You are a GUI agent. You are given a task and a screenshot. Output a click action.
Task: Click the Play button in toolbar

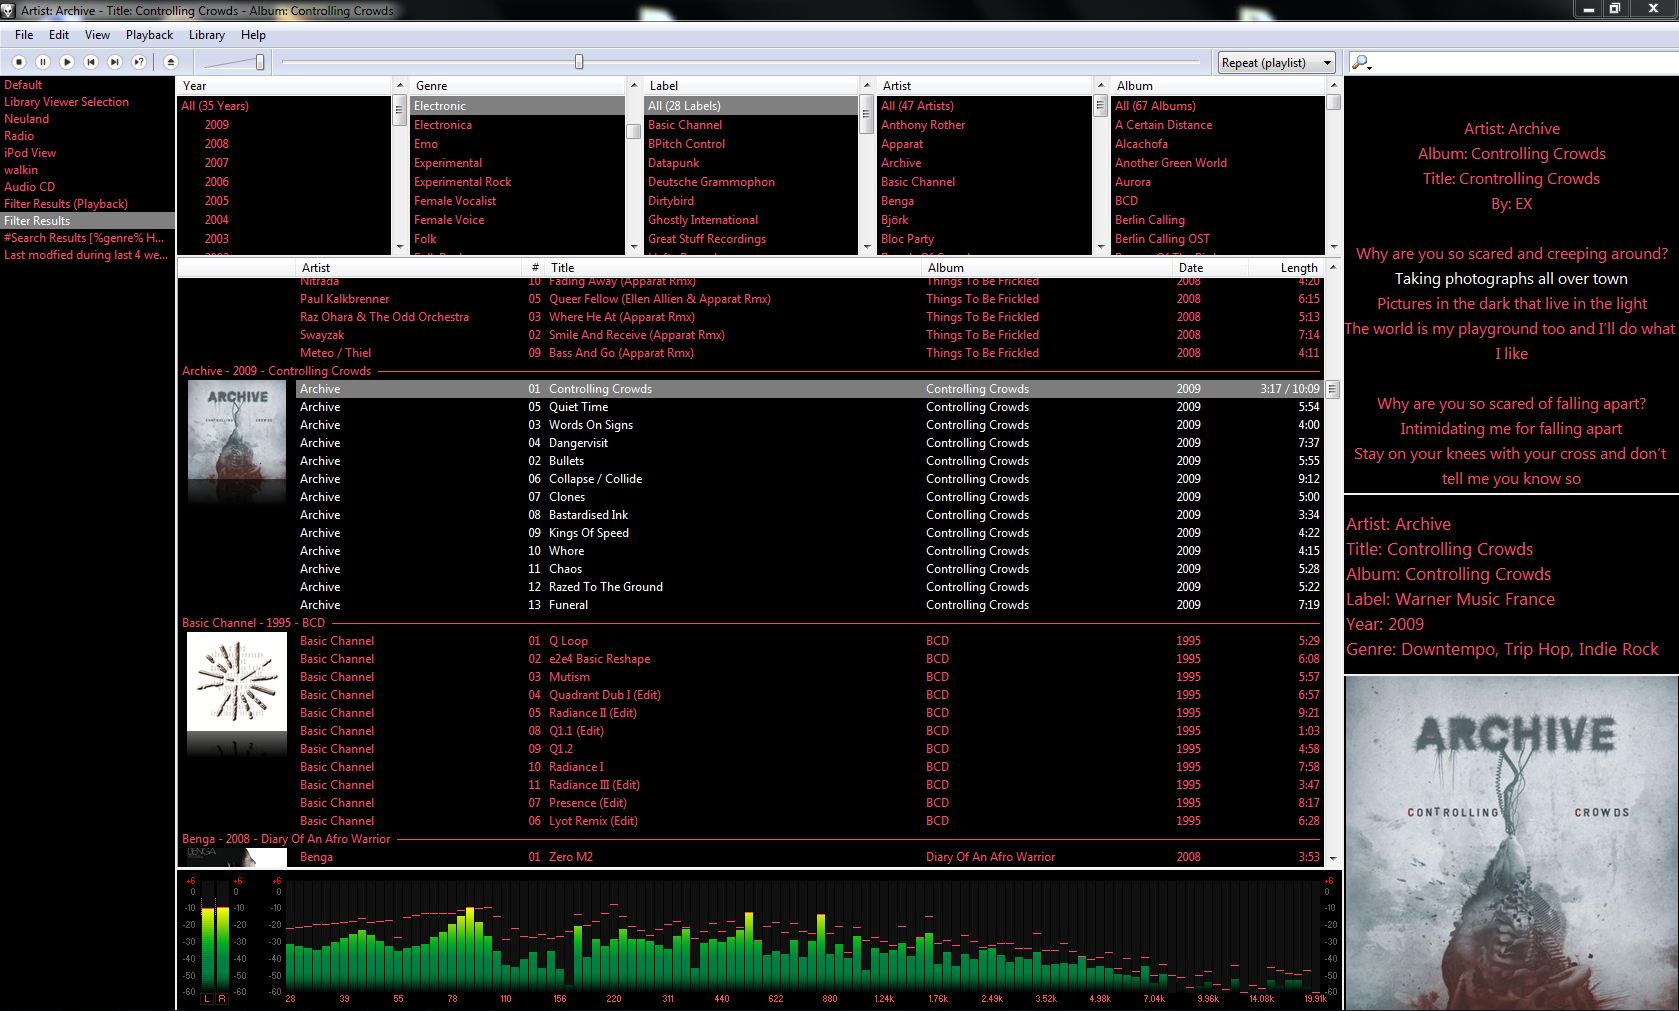click(x=67, y=62)
